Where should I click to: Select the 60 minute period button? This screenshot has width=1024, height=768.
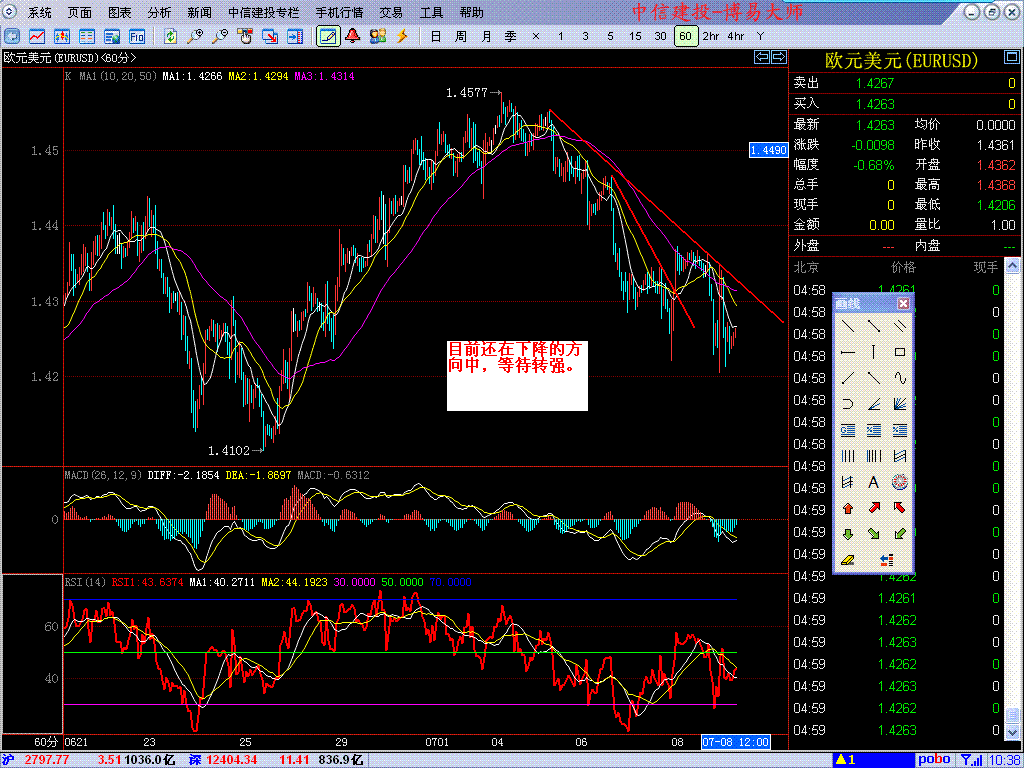(686, 36)
